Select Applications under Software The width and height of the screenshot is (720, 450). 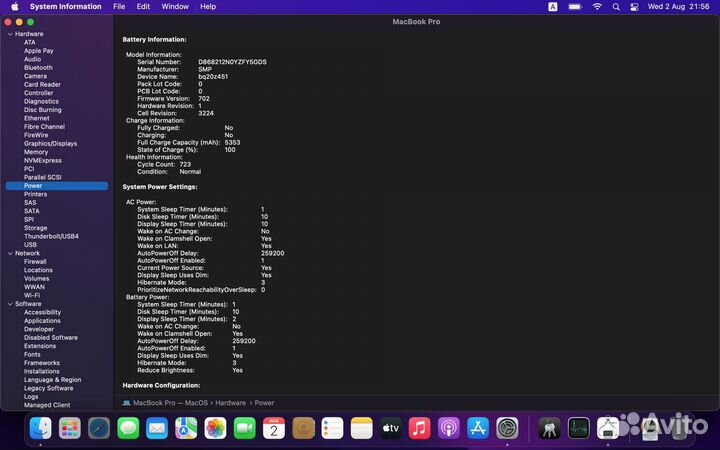pos(42,321)
